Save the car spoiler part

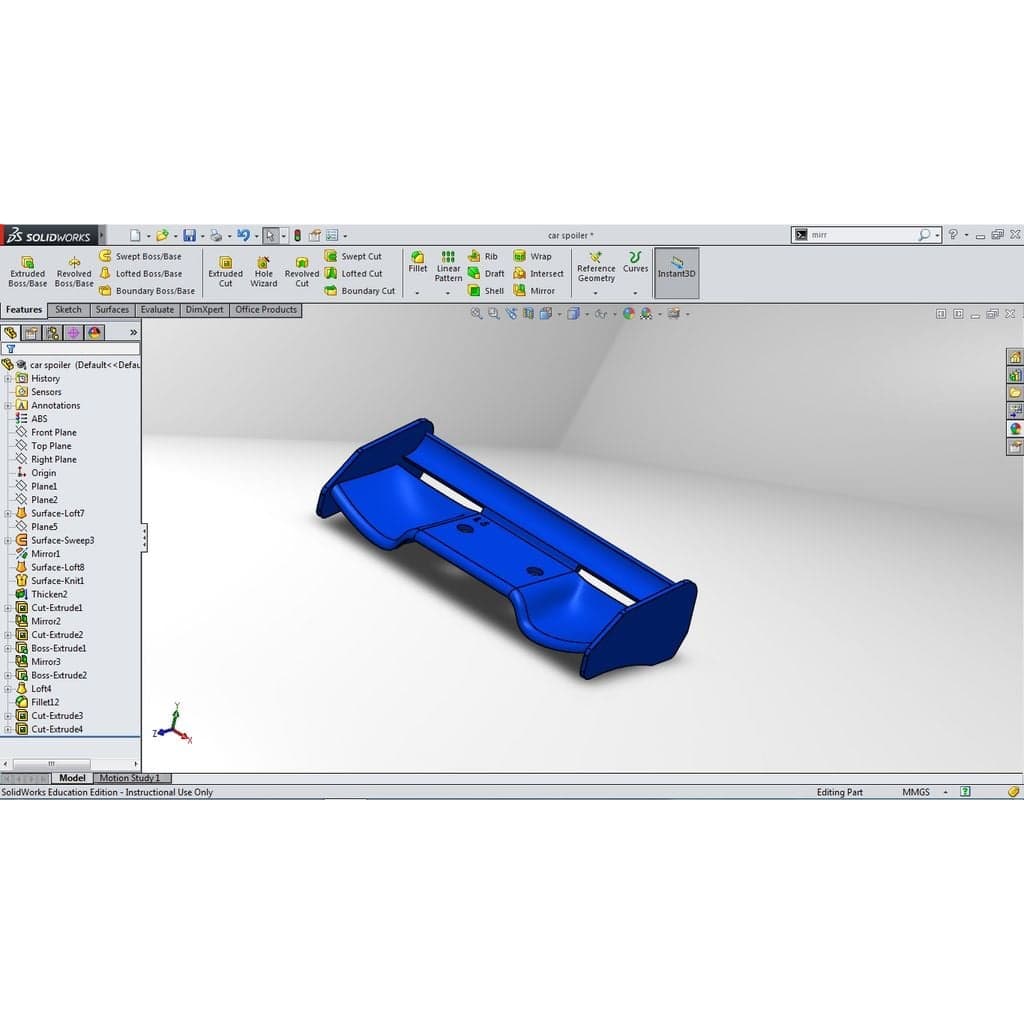click(x=189, y=235)
